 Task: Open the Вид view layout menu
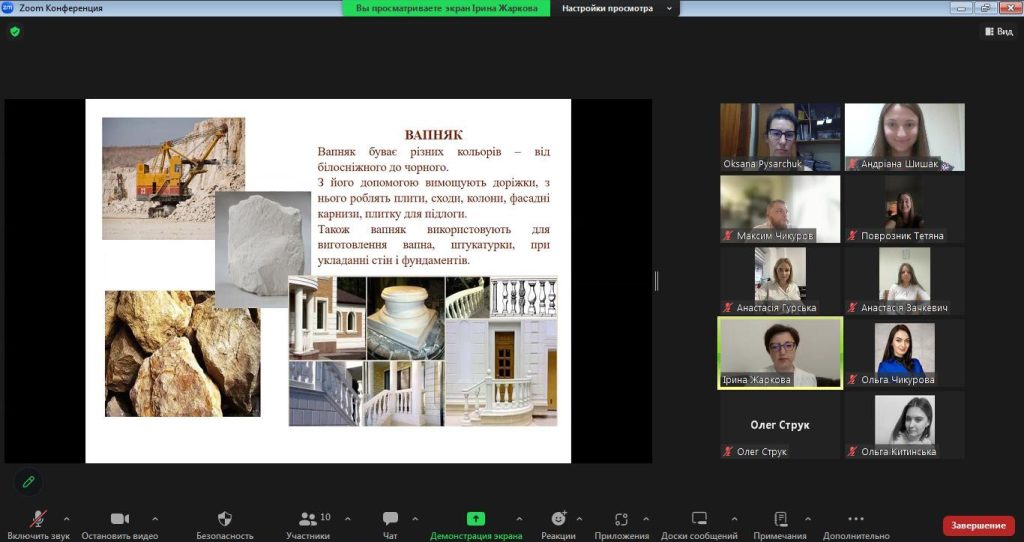click(999, 32)
